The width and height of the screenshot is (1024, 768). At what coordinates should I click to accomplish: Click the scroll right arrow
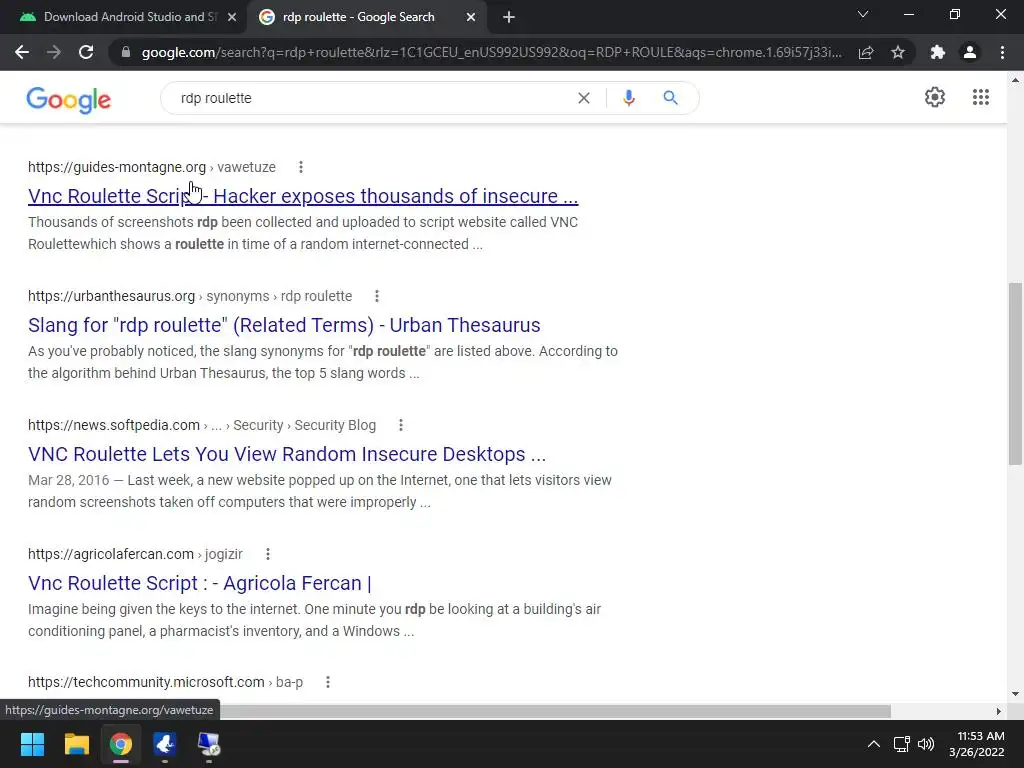[999, 711]
